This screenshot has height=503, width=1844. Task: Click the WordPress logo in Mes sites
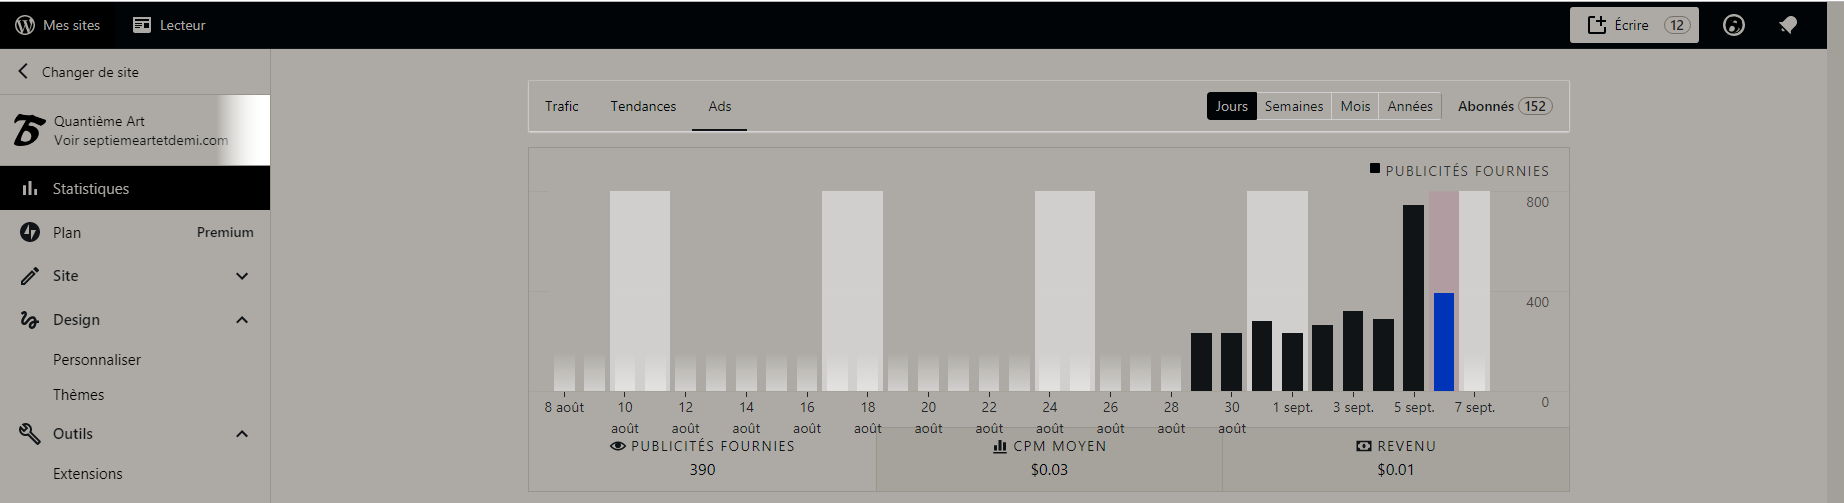(x=25, y=25)
